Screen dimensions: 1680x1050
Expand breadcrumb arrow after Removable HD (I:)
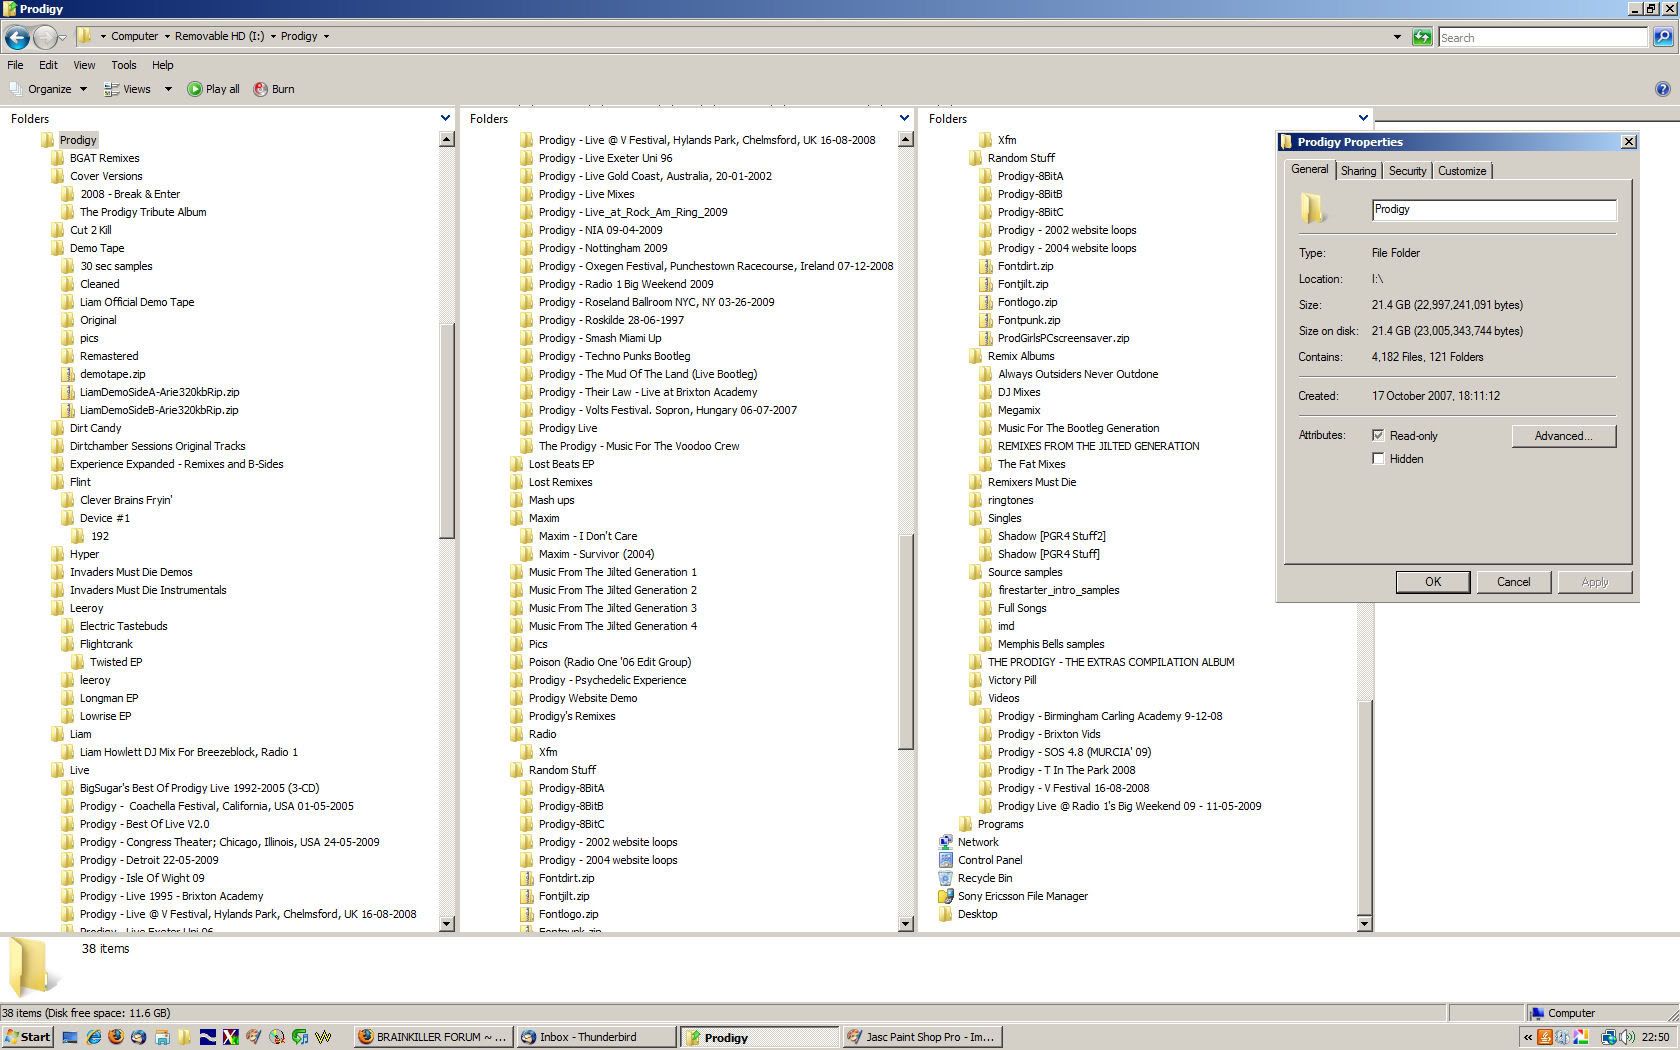[272, 36]
